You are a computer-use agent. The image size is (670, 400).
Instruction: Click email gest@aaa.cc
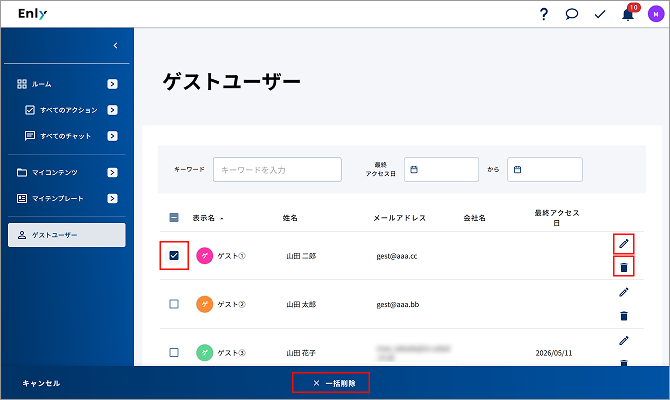[397, 256]
